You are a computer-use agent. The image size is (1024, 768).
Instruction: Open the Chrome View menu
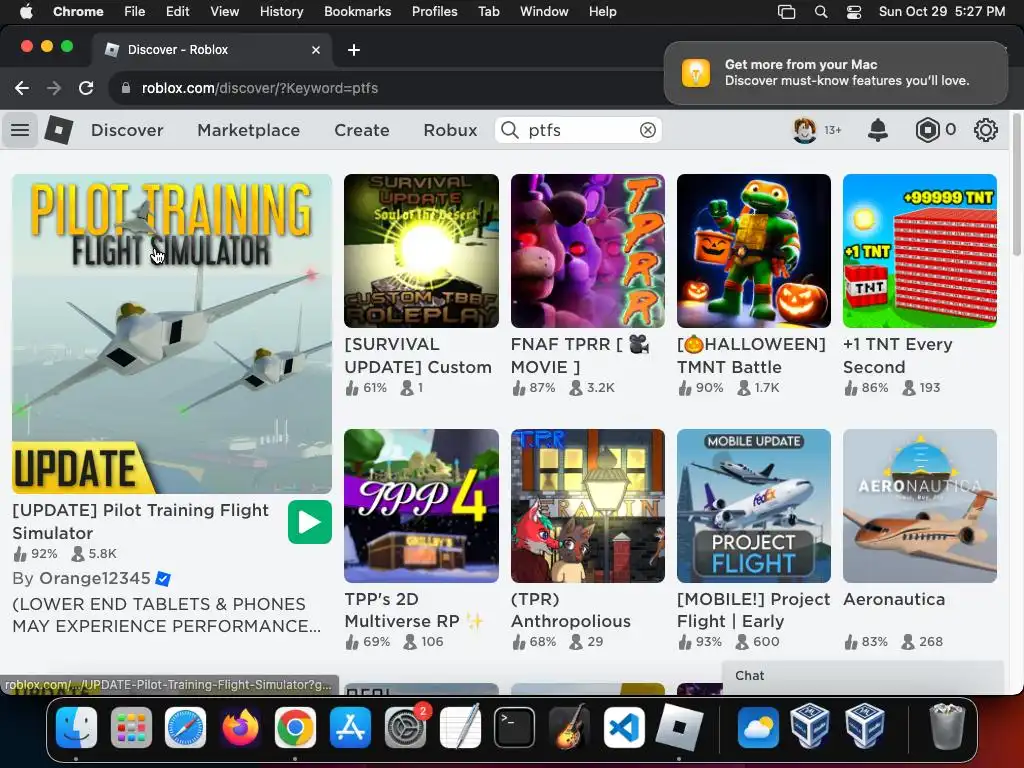[225, 12]
